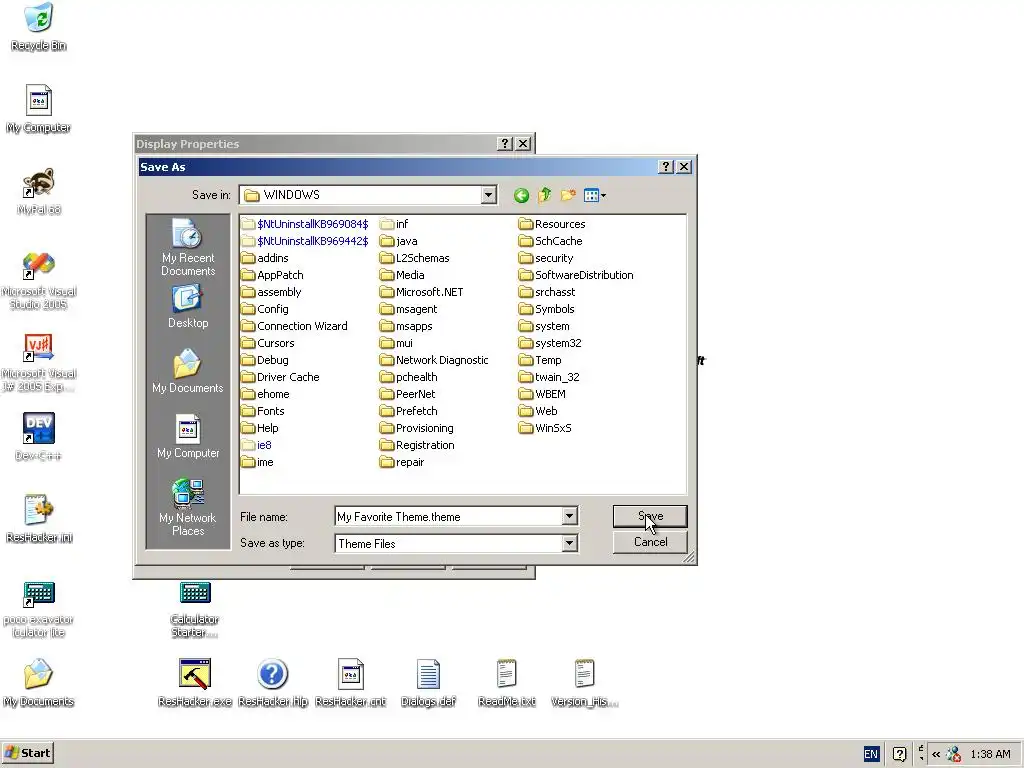
Task: Click the Save button
Action: (x=650, y=516)
